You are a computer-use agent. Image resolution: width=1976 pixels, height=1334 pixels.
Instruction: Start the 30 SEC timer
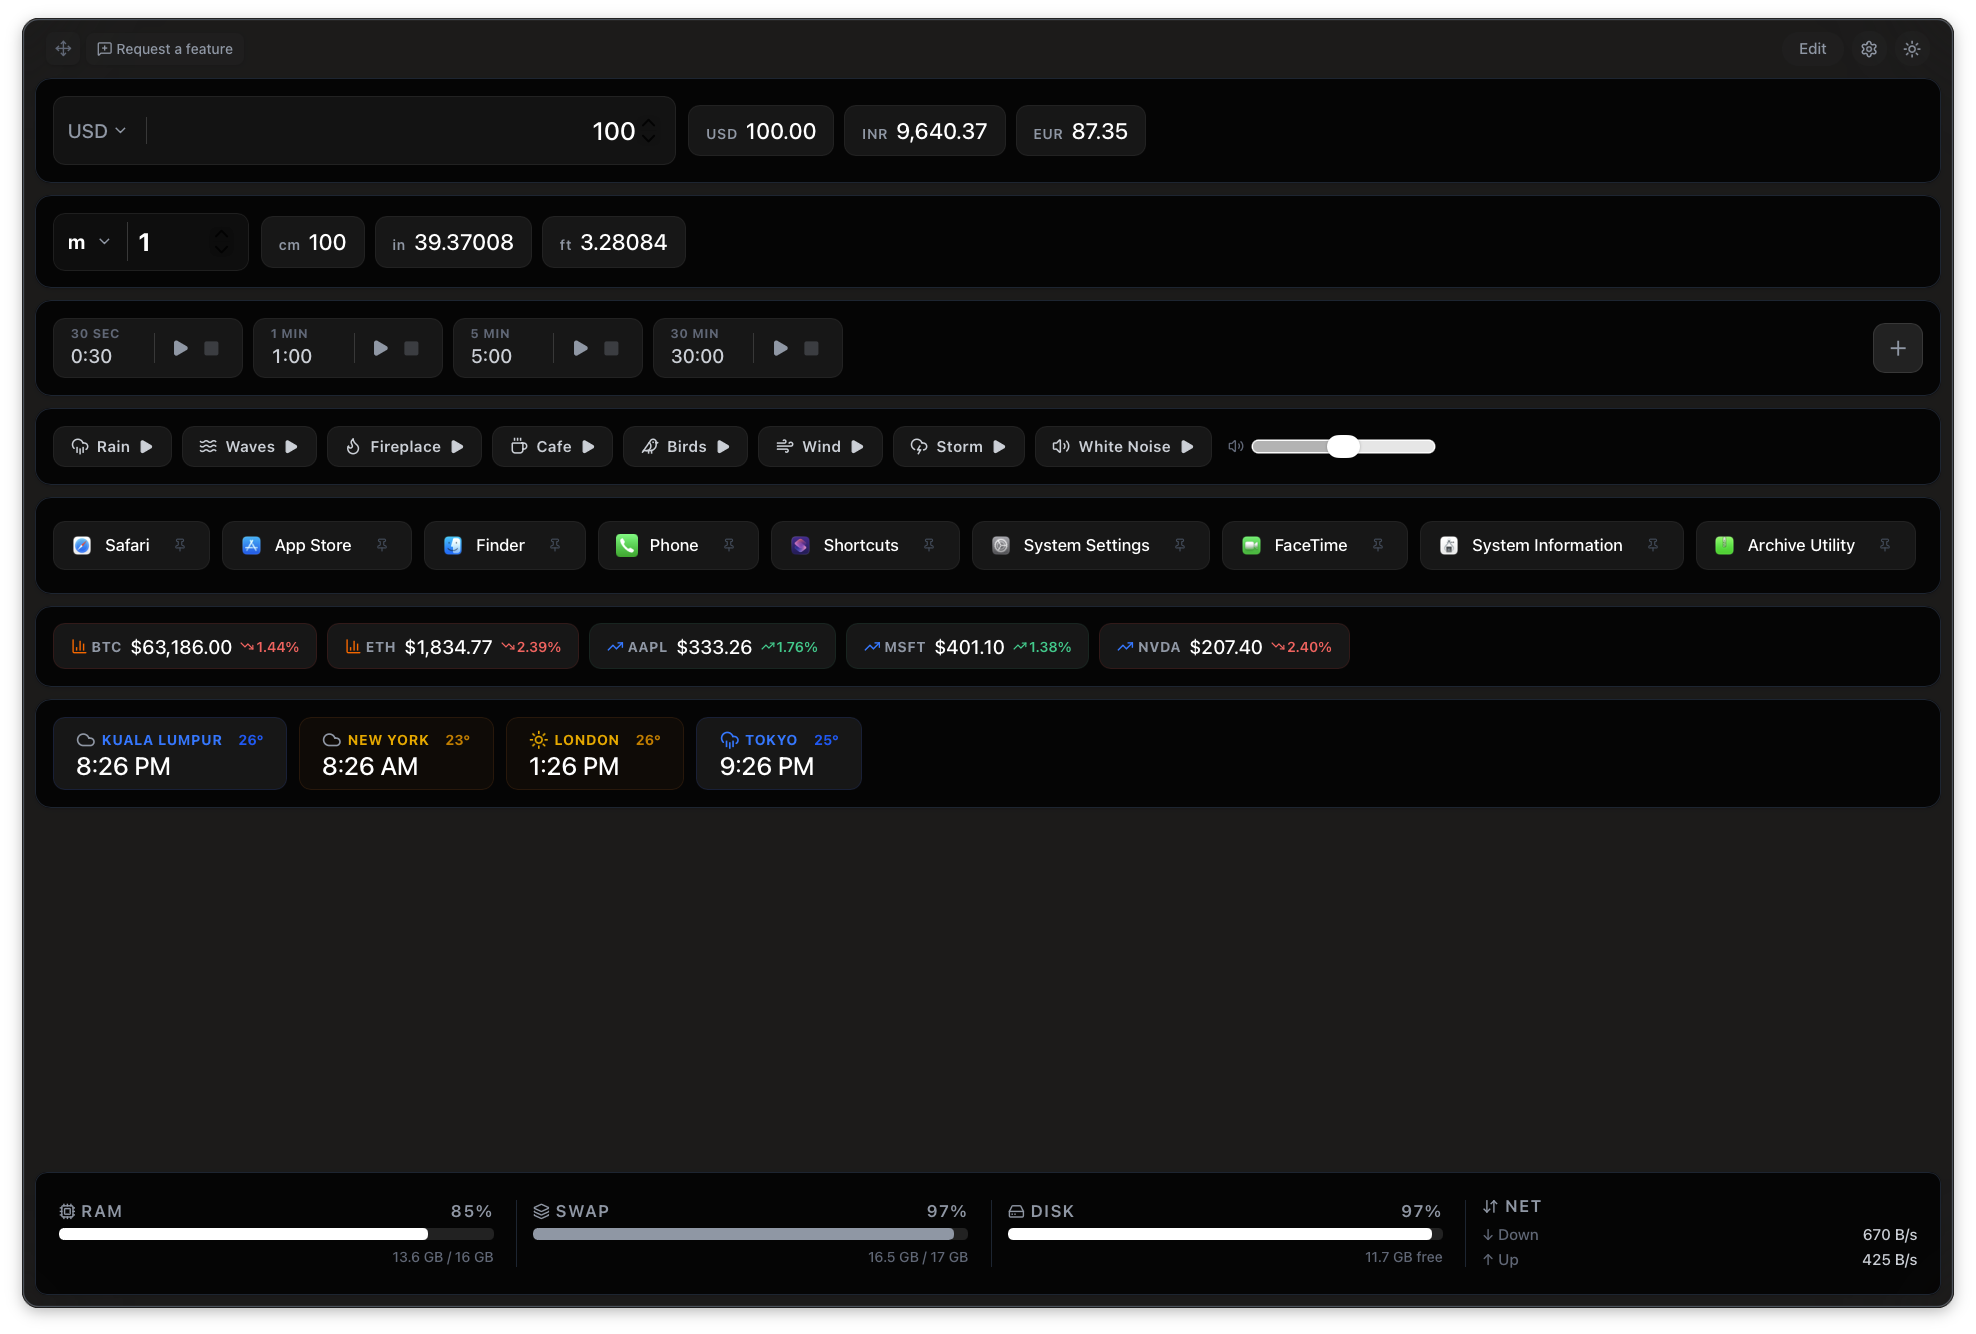click(x=180, y=348)
